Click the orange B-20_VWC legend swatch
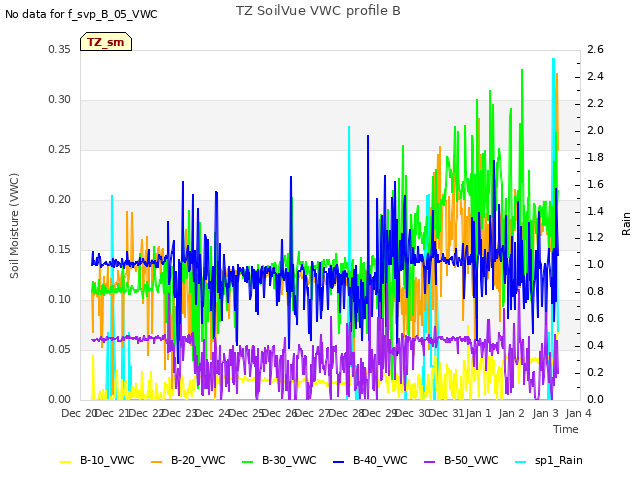Image resolution: width=640 pixels, height=480 pixels. click(x=156, y=461)
